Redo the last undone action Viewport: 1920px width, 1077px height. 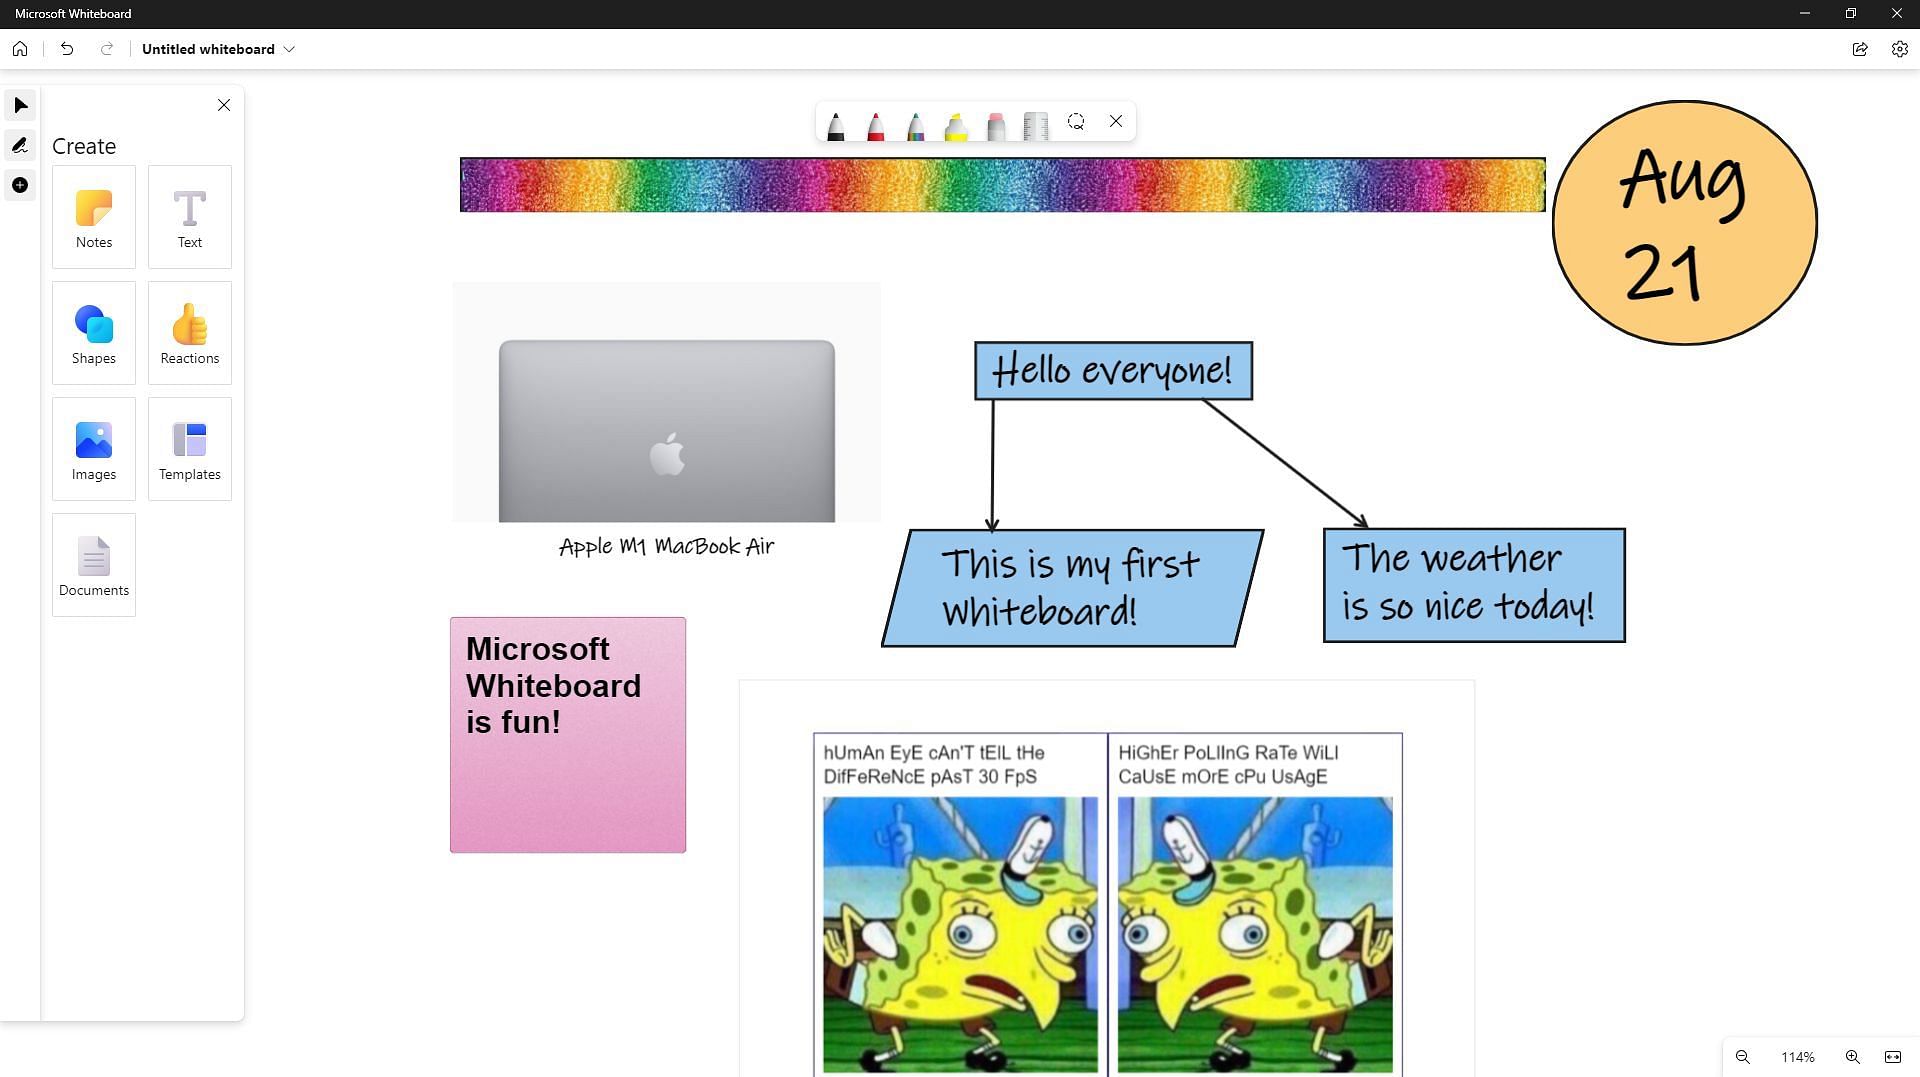107,49
